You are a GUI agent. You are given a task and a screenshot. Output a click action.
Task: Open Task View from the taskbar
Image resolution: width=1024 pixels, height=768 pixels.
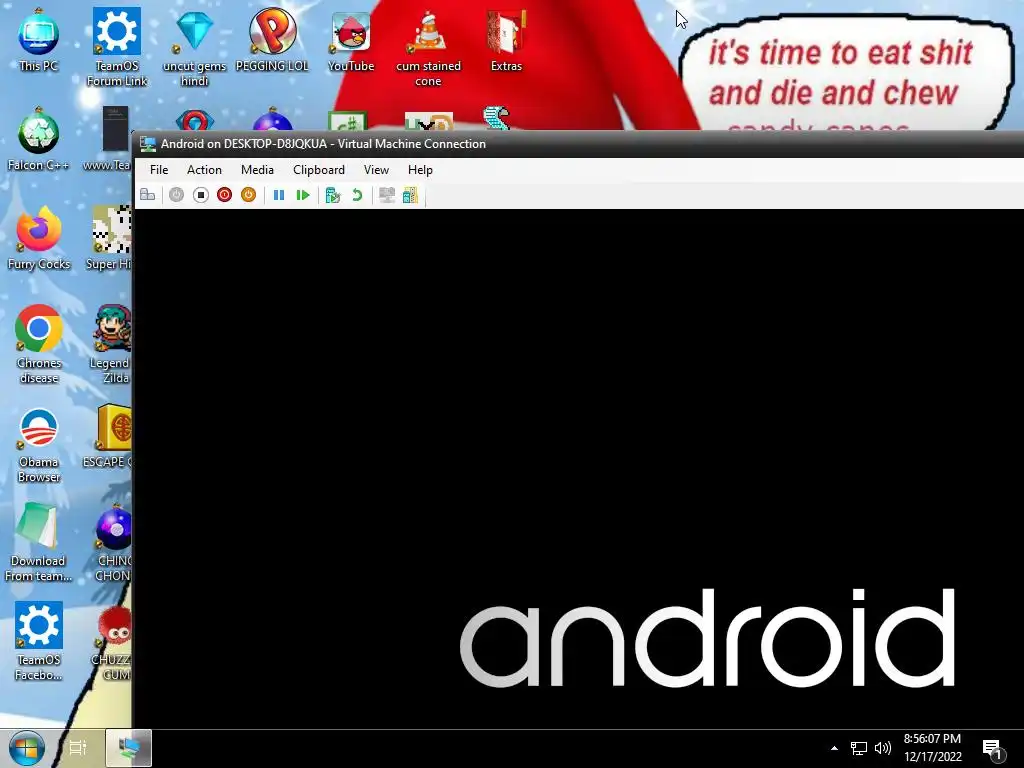(78, 748)
